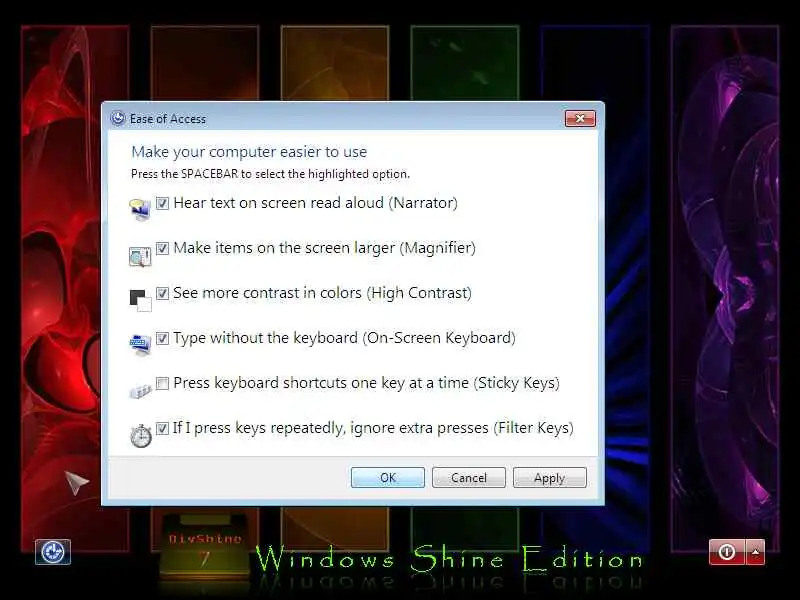800x600 pixels.
Task: Uncheck the Narrator checkbox
Action: [x=162, y=203]
